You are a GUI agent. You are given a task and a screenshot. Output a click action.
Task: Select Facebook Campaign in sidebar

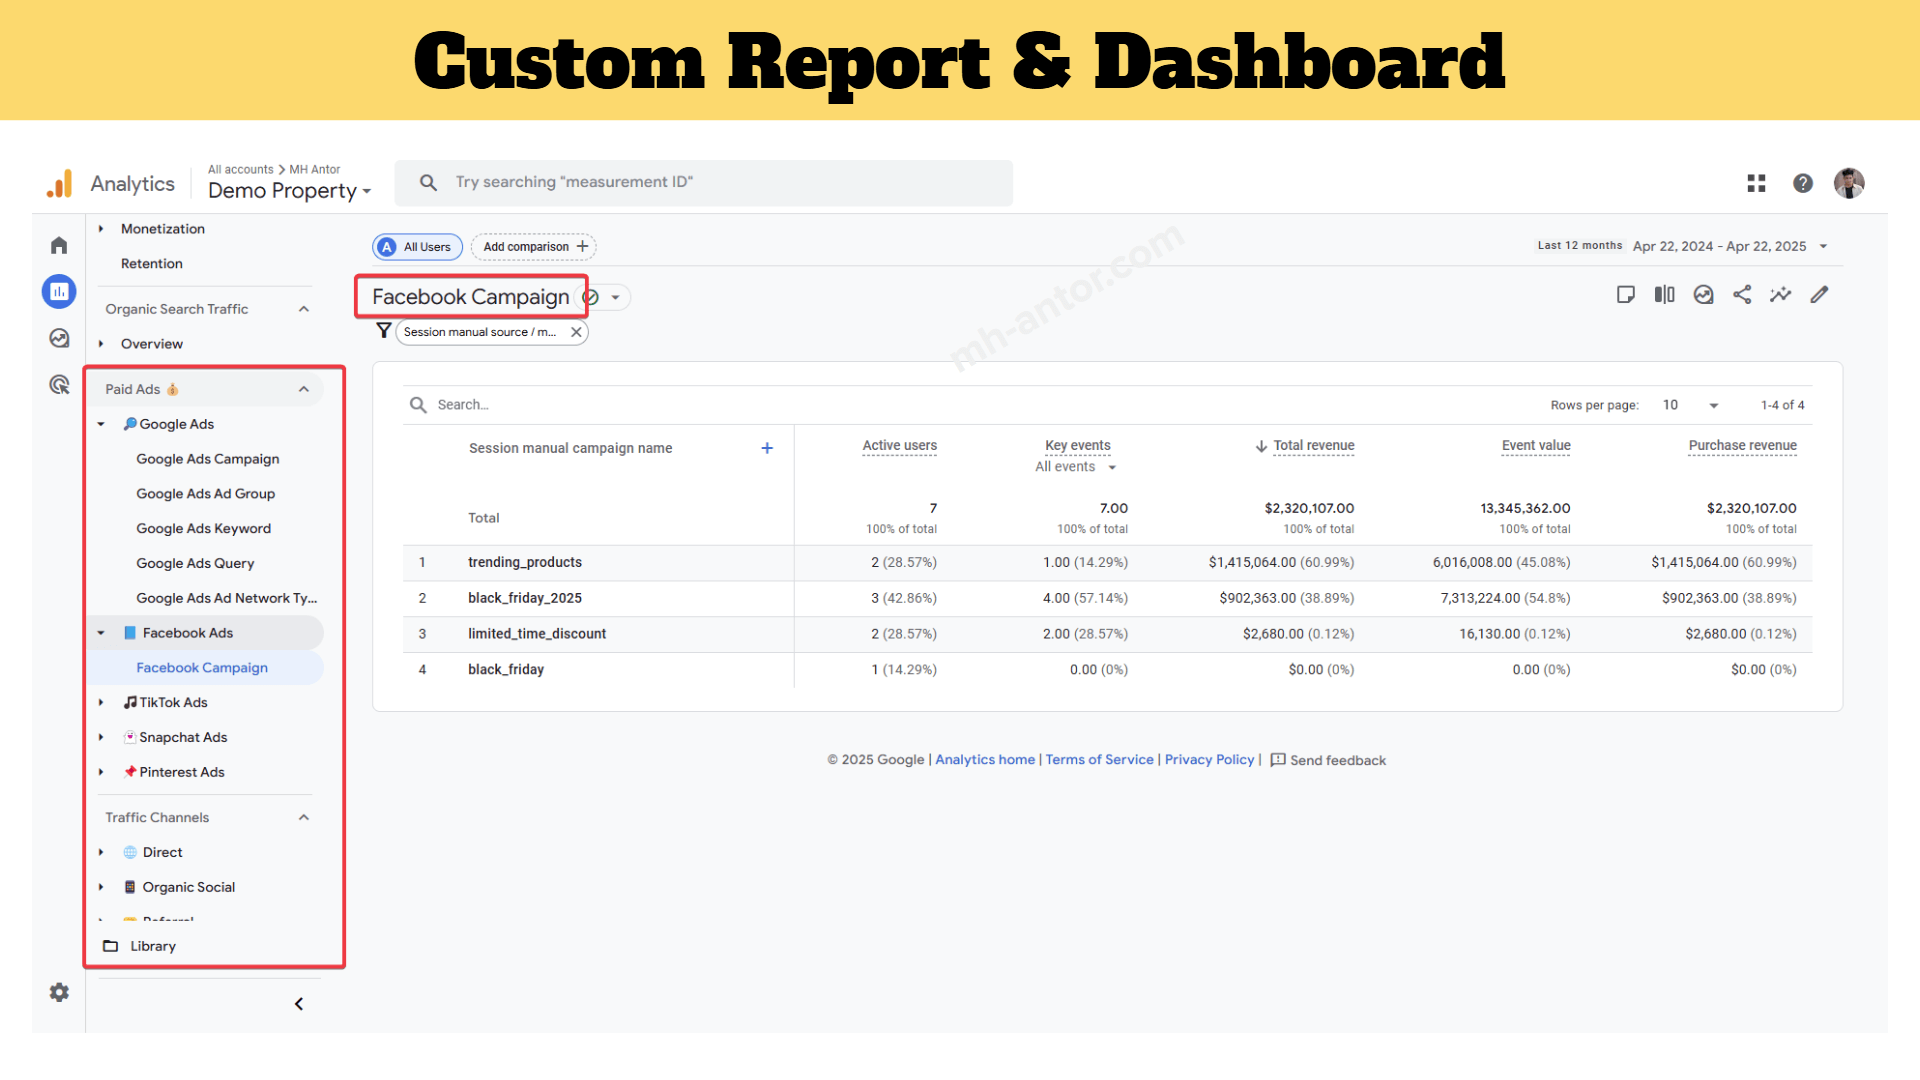(202, 668)
